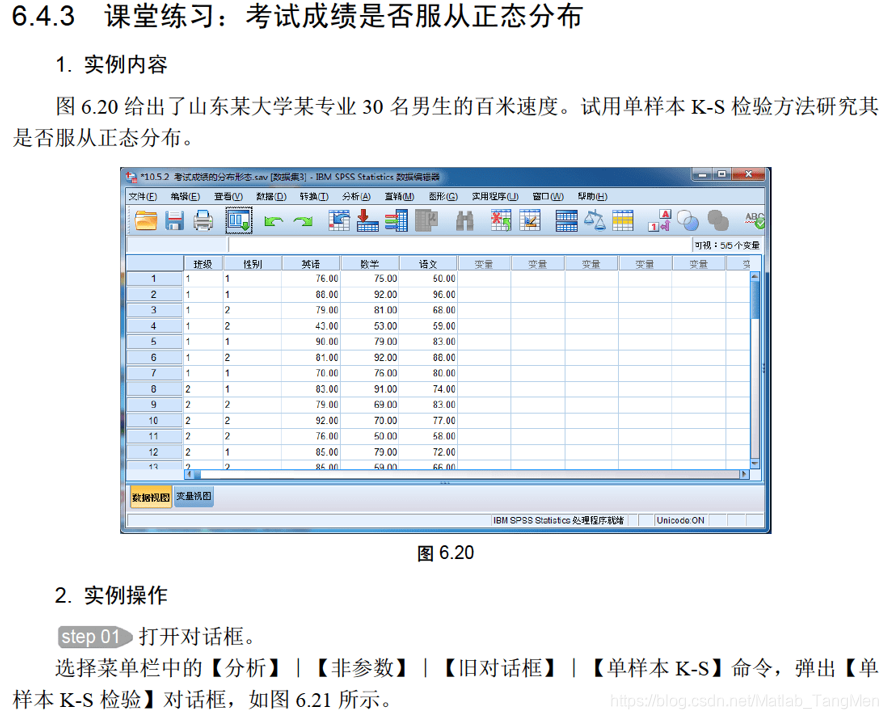Viewport: 888px width, 719px height.
Task: Select the 语文 column header
Action: tap(428, 264)
